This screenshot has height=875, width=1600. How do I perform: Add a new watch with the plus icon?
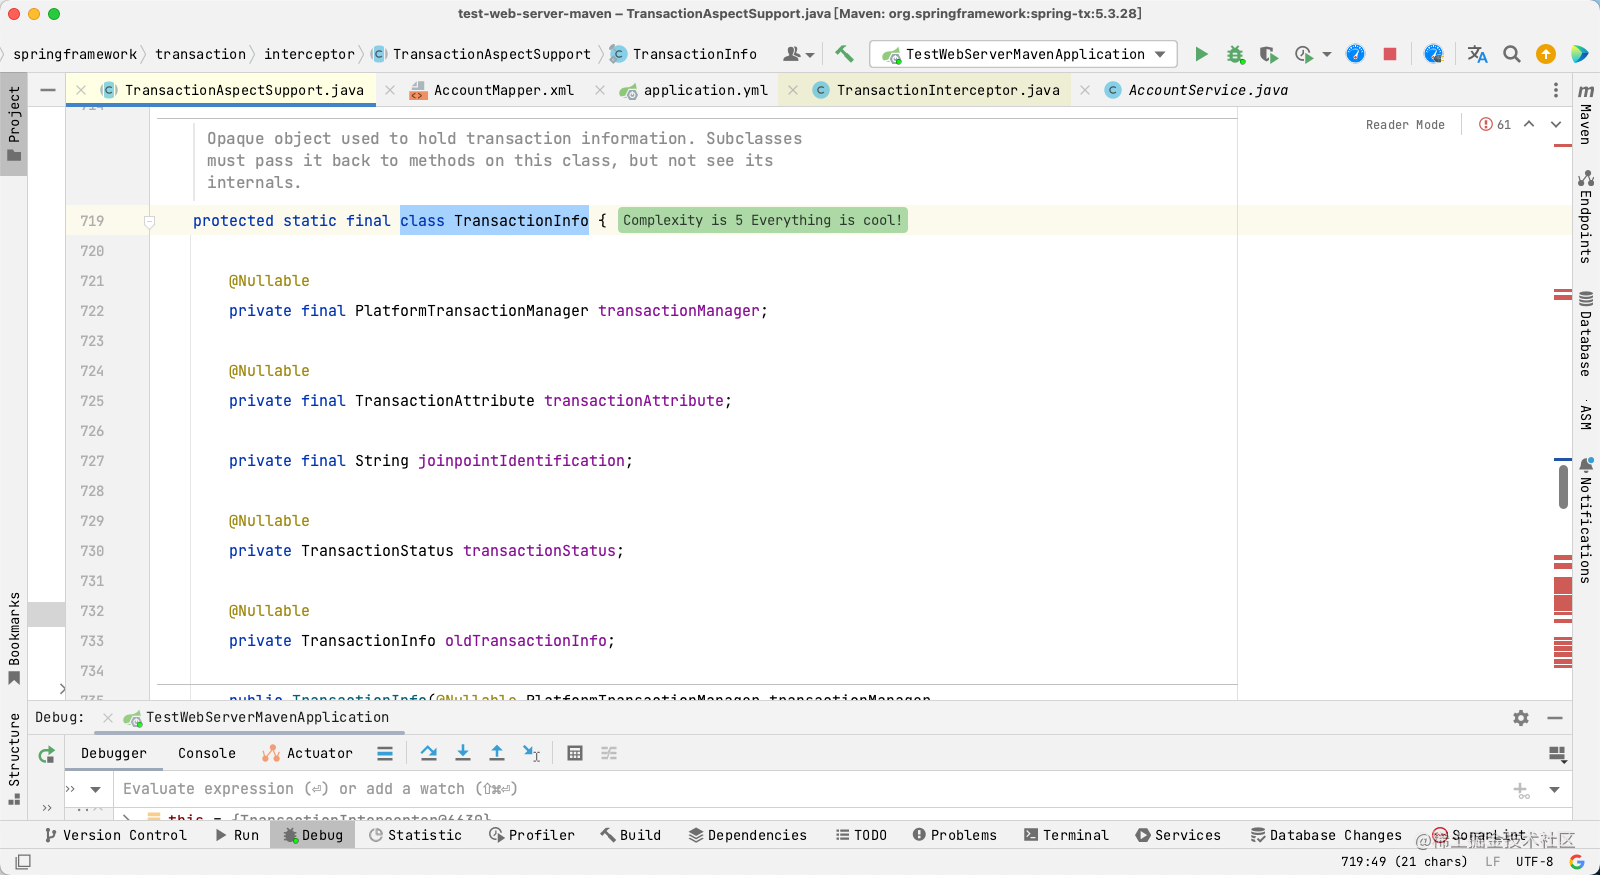1521,790
